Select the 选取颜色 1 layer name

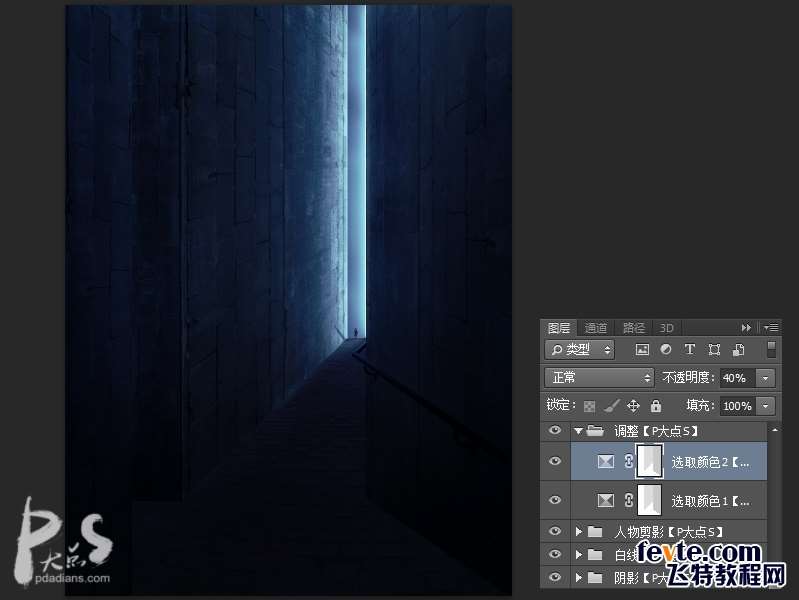point(710,501)
